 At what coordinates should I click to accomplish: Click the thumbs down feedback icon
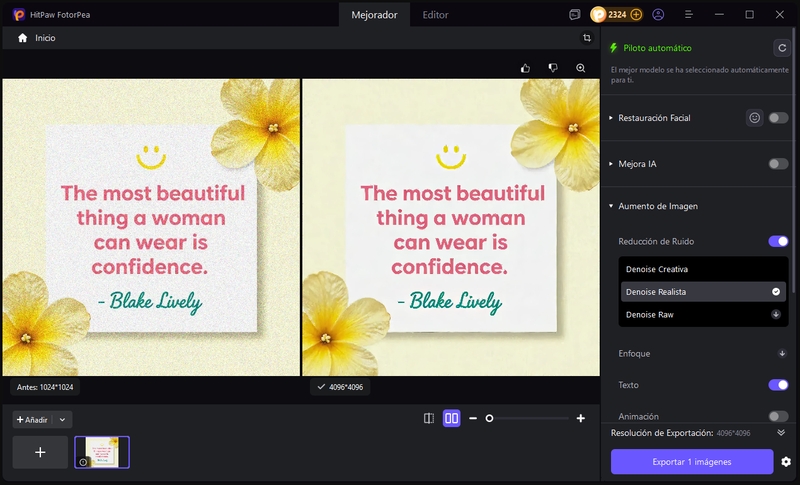(552, 68)
